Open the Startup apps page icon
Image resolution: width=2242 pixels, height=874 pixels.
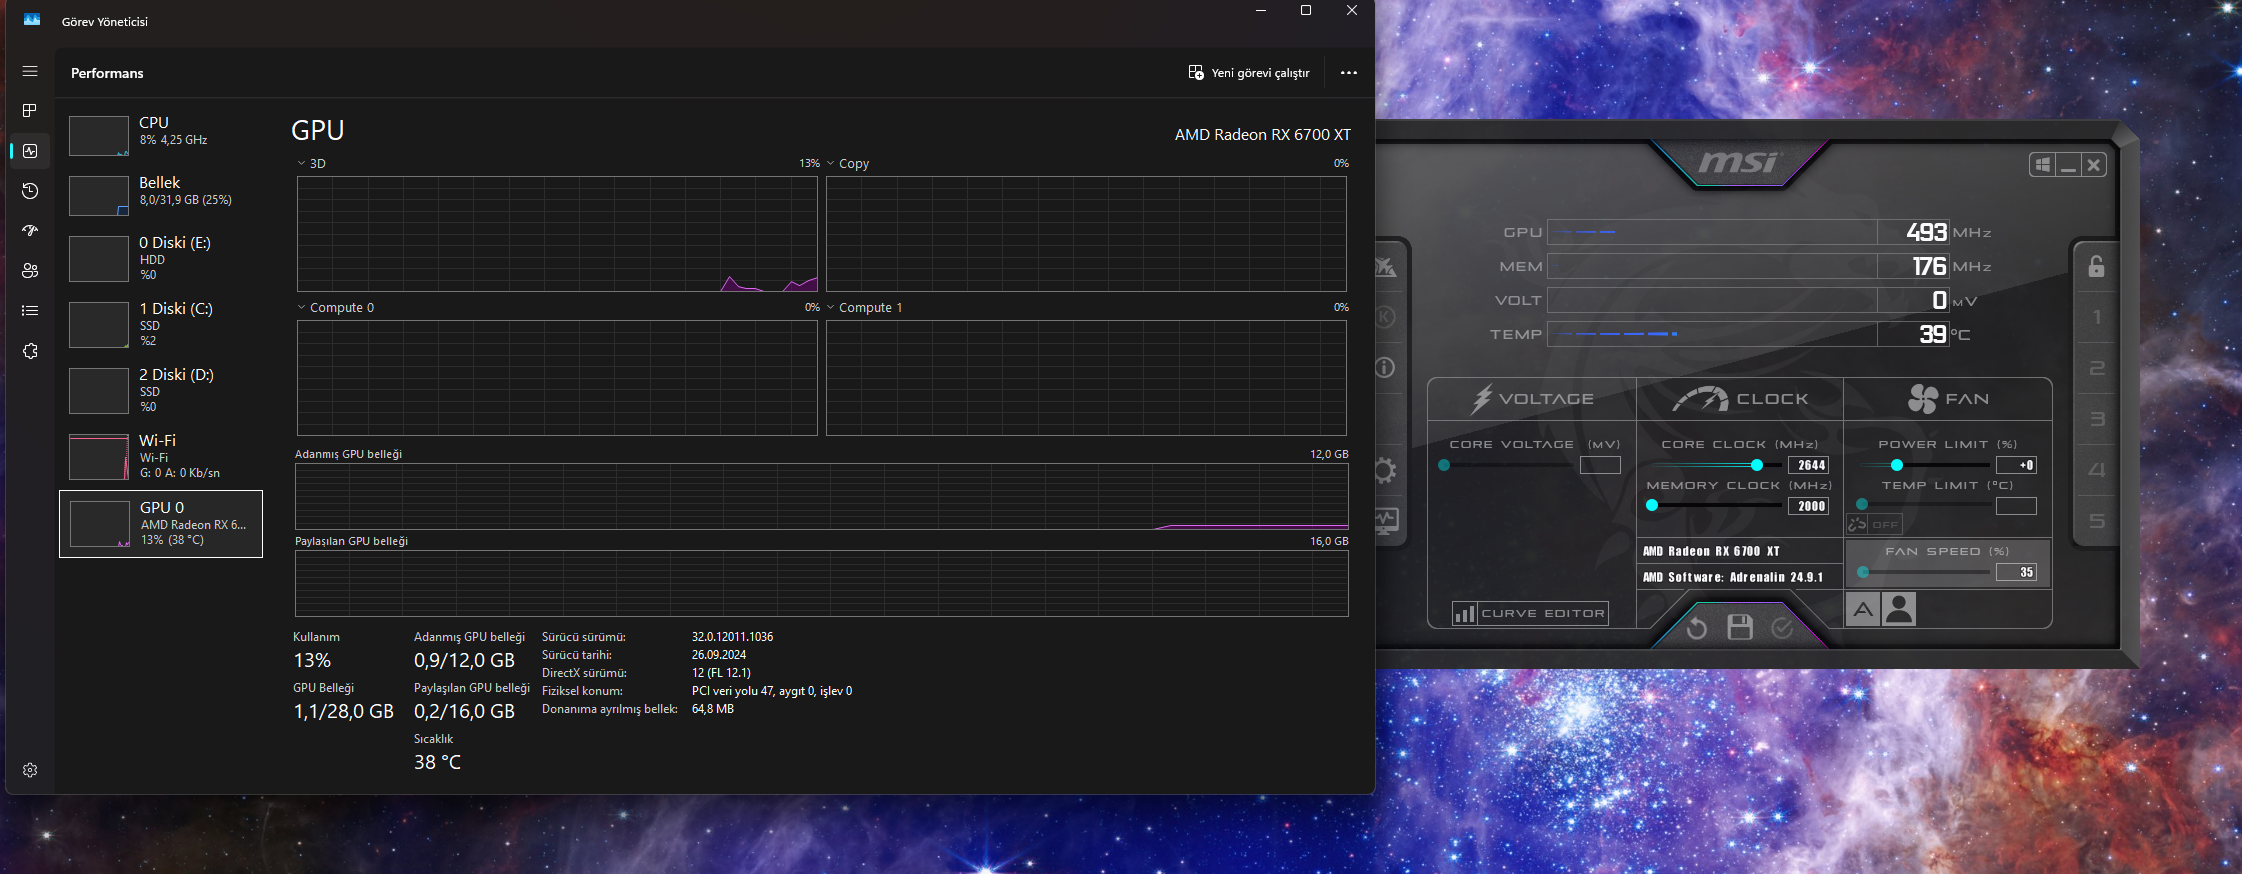tap(30, 231)
